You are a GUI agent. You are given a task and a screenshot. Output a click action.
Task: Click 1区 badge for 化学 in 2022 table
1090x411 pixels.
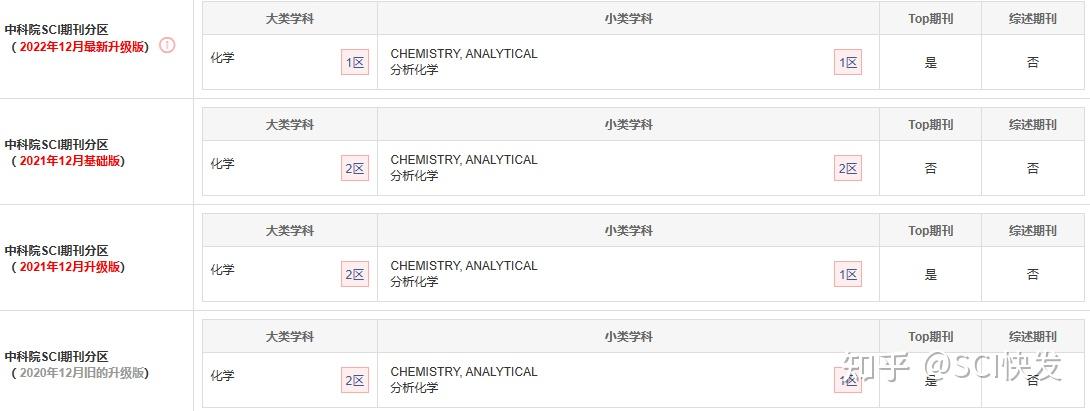355,63
